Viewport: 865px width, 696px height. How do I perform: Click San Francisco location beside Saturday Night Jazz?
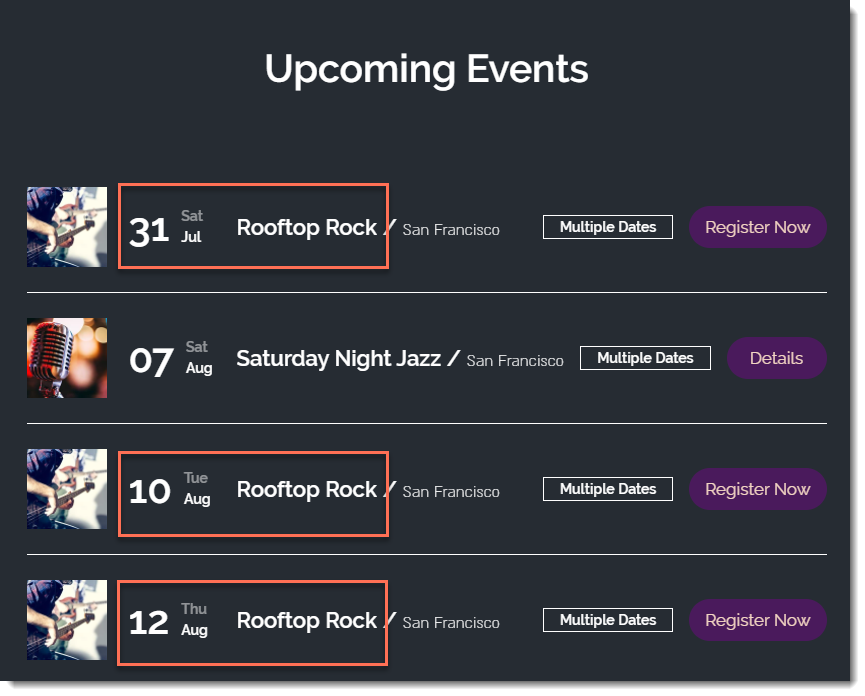[x=515, y=360]
